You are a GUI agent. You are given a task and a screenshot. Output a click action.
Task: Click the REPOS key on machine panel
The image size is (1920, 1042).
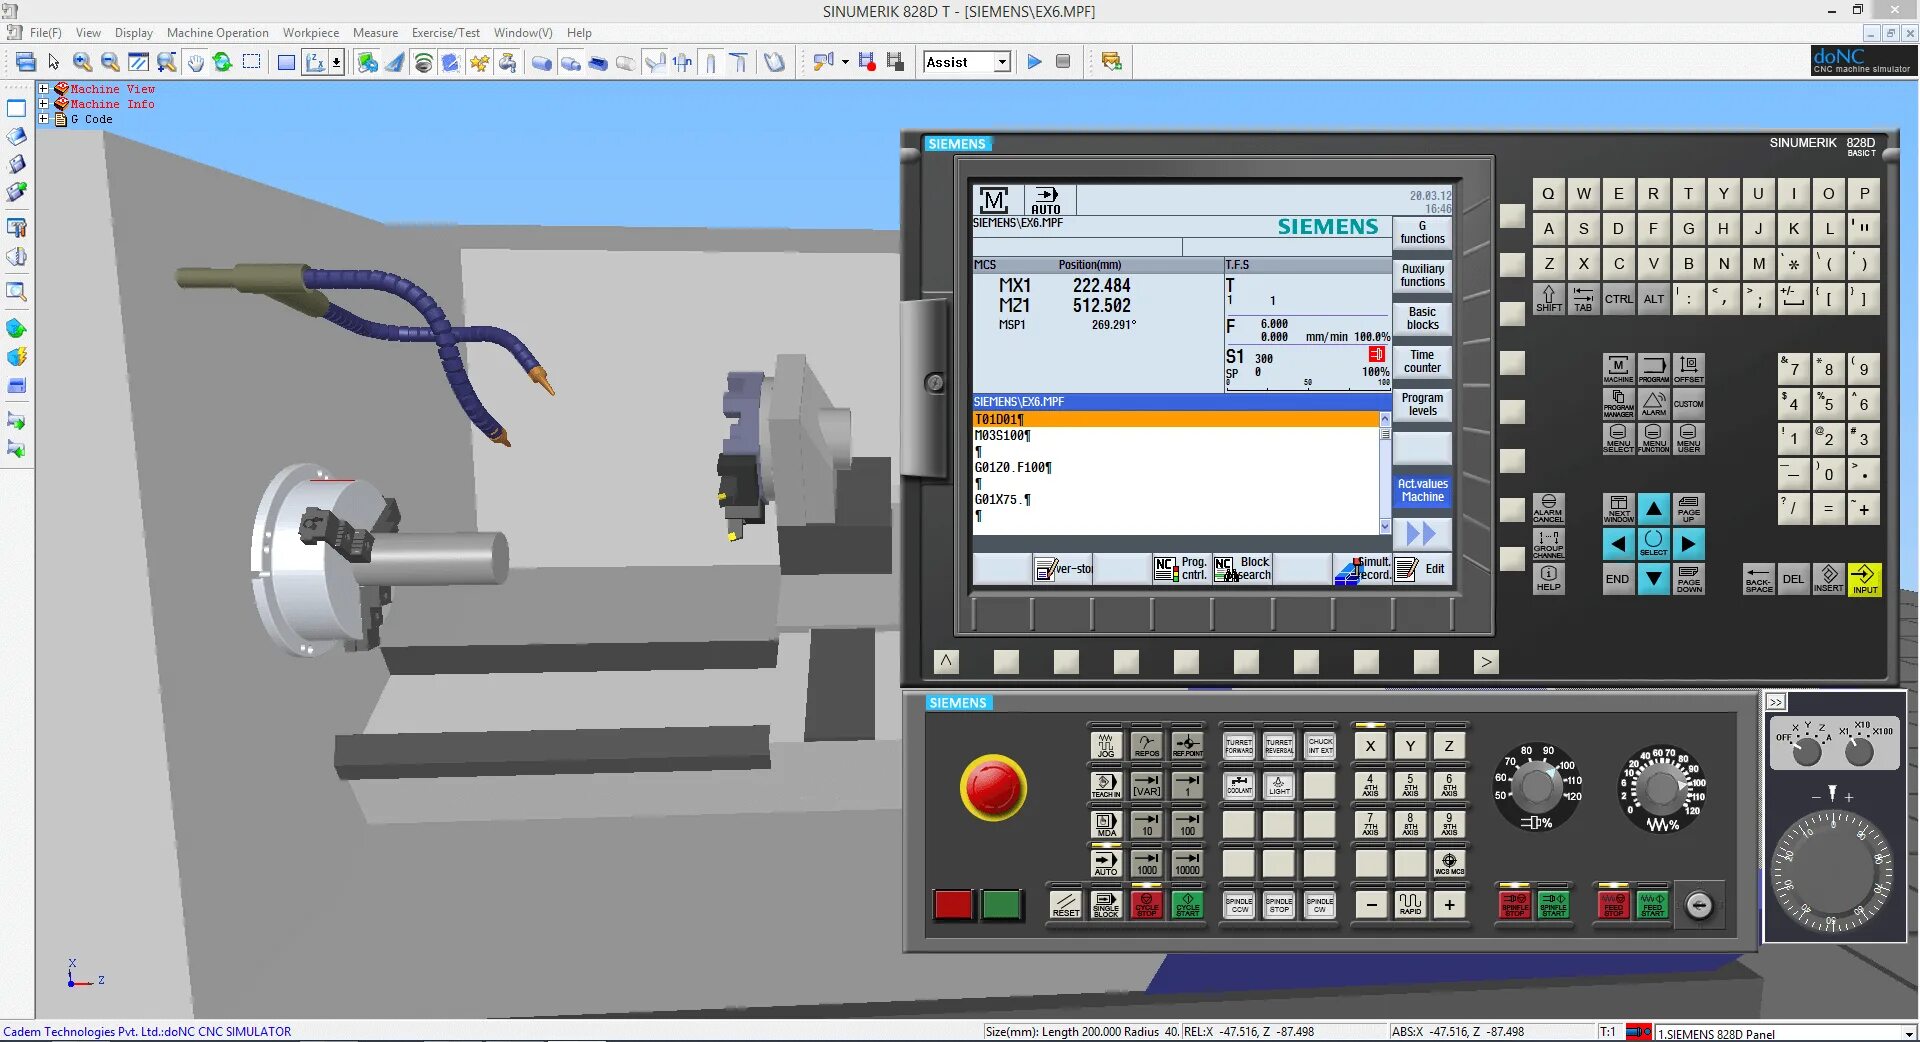pyautogui.click(x=1146, y=745)
